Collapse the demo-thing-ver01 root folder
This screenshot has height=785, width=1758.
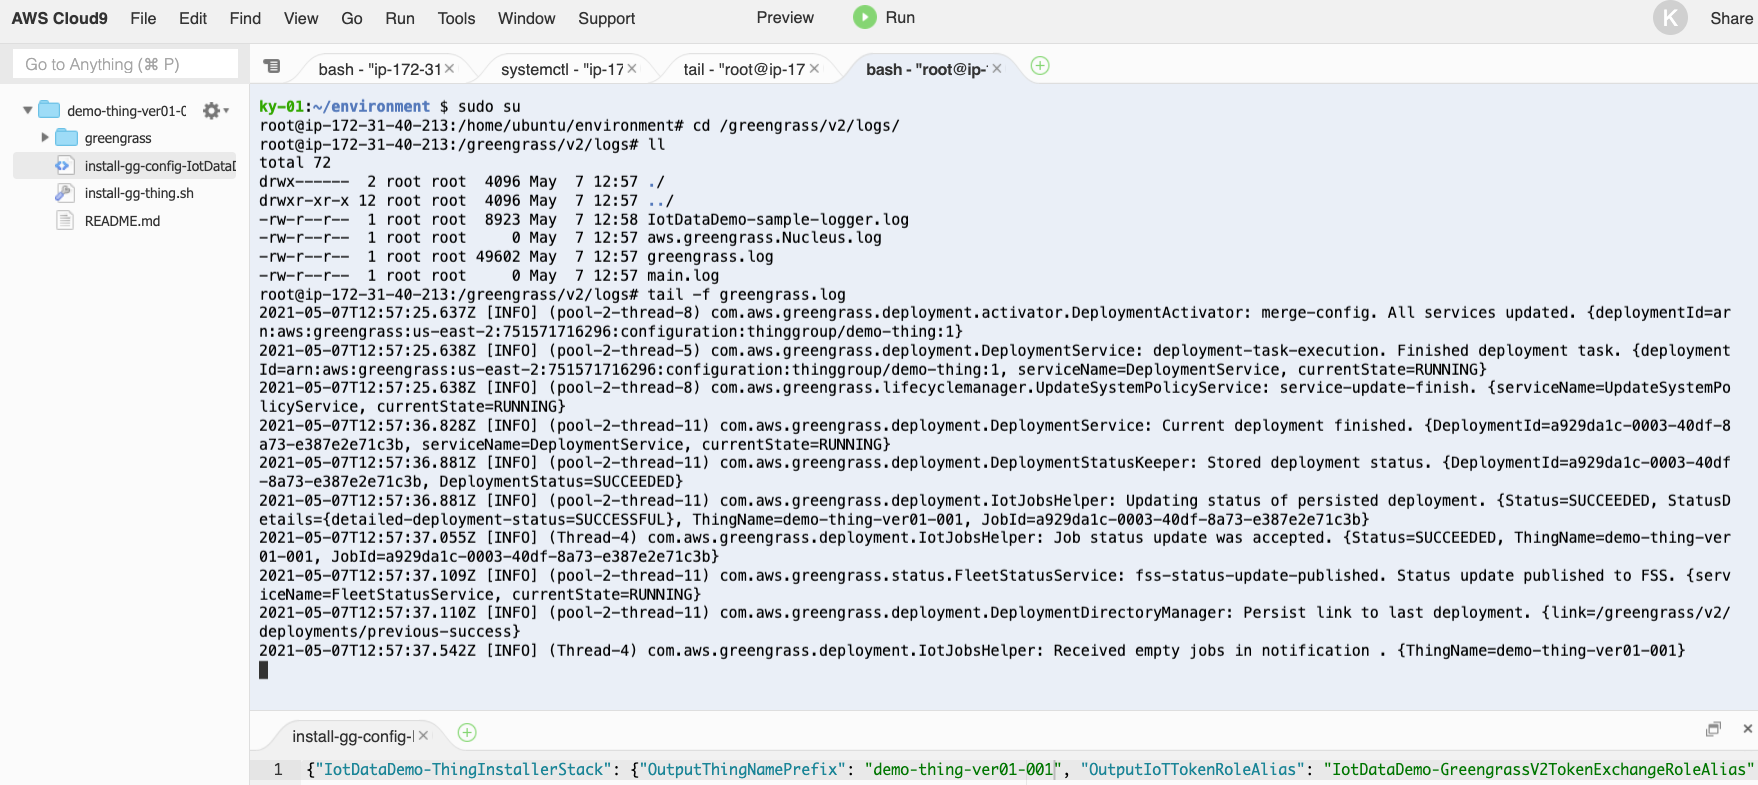coord(27,110)
